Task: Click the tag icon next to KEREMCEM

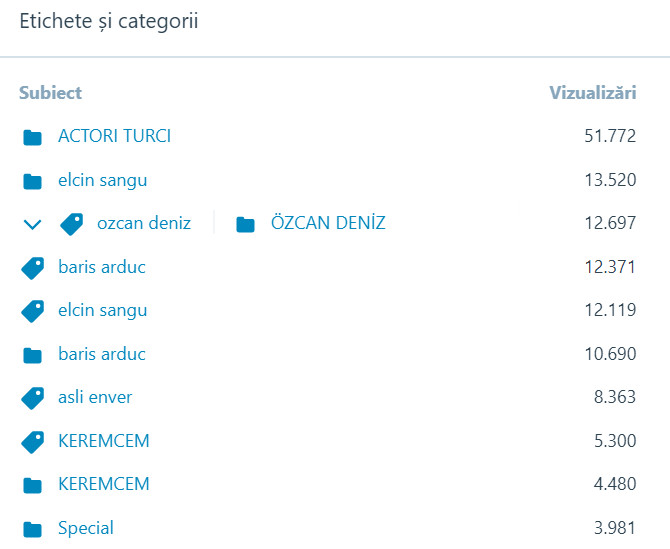Action: pos(33,441)
